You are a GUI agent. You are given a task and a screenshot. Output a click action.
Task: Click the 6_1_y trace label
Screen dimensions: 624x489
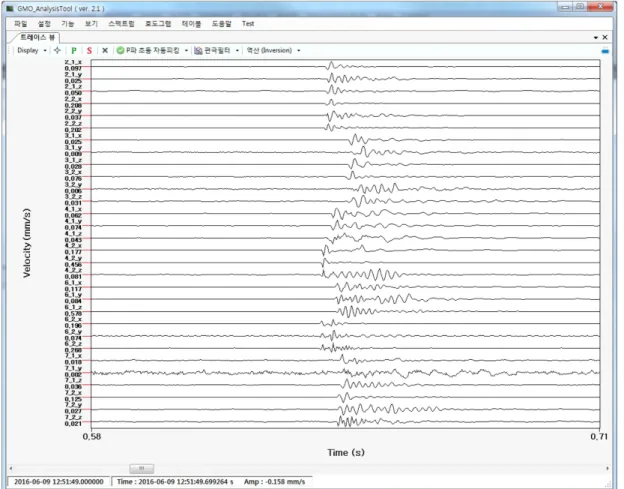(73, 295)
